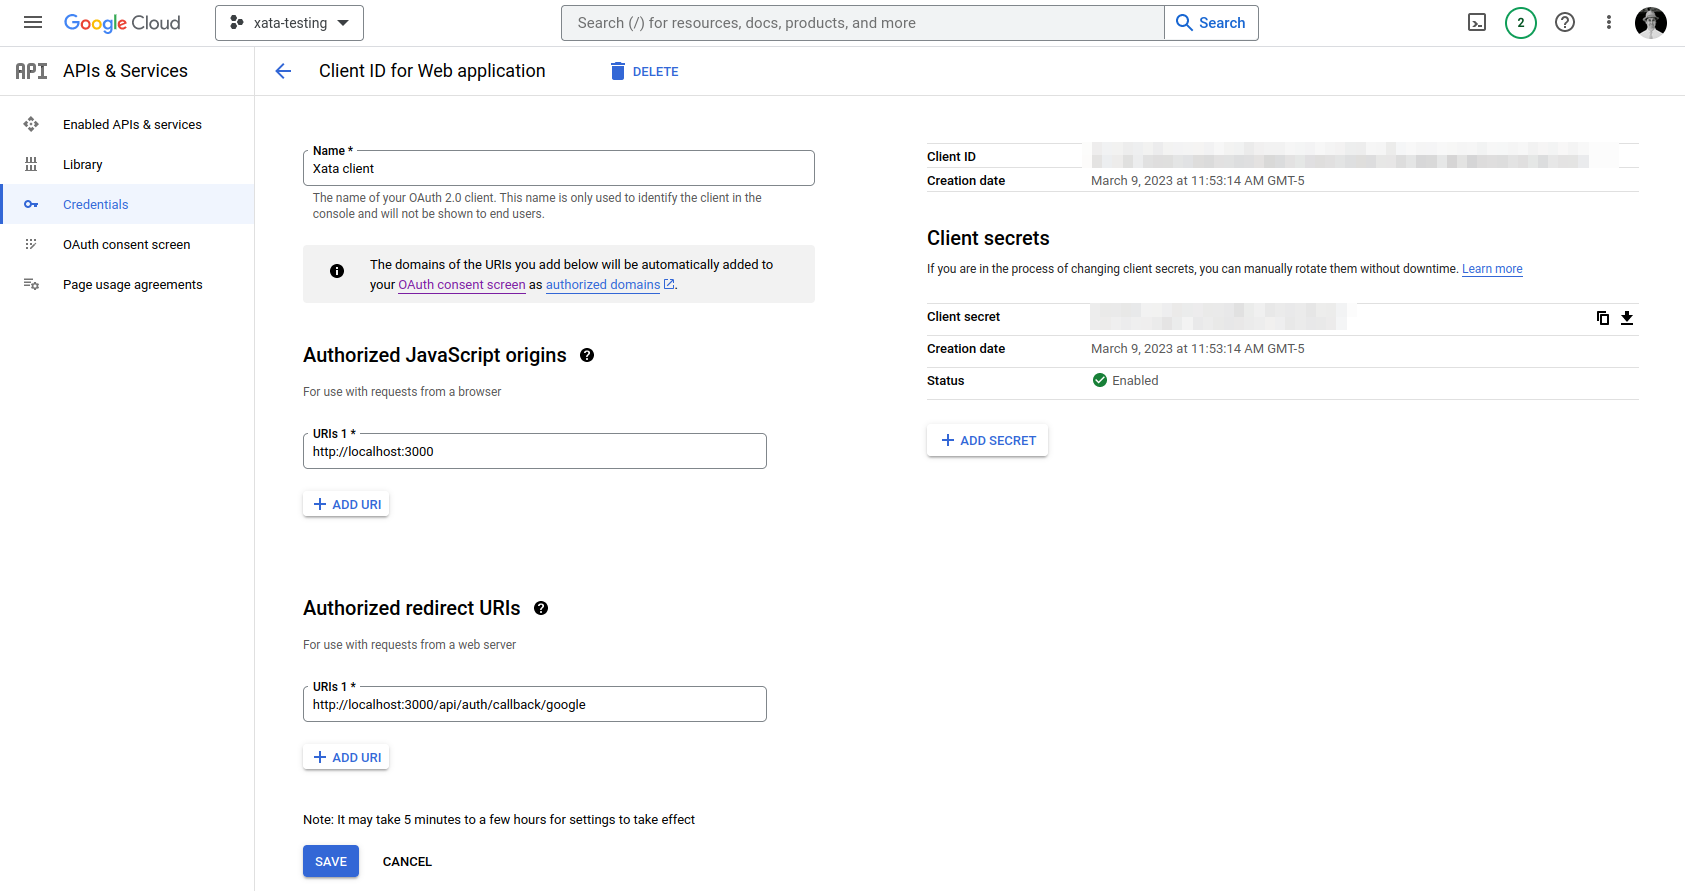Click ADD URI under redirect URIs

(346, 757)
